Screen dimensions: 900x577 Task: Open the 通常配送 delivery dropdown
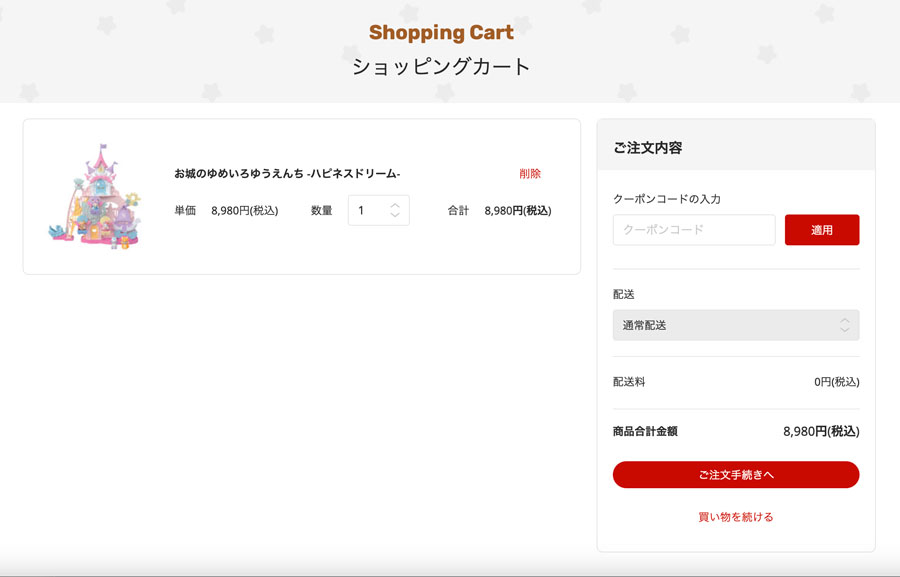click(736, 325)
